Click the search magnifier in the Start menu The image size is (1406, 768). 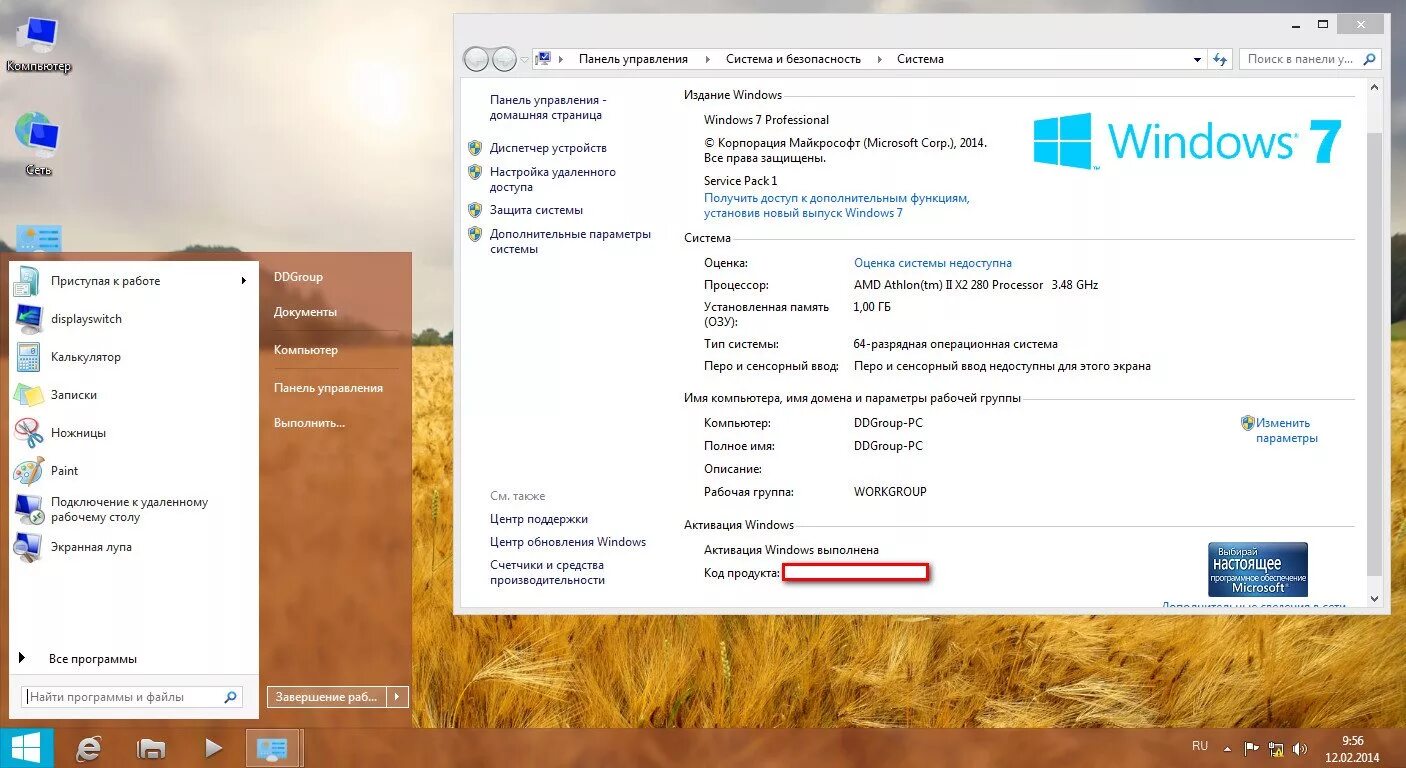coord(230,697)
